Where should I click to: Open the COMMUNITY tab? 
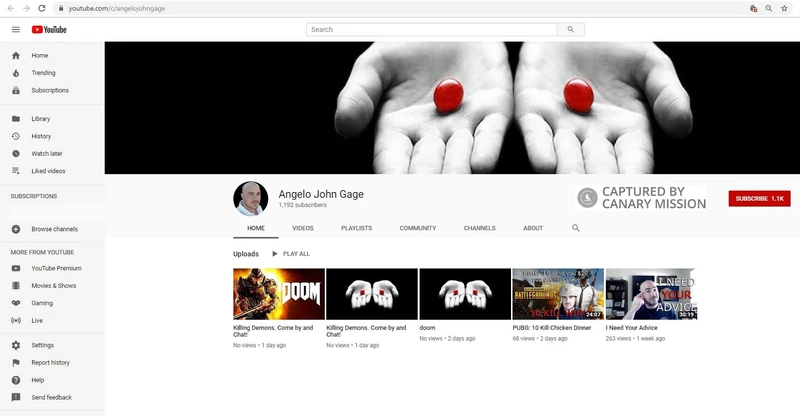(418, 228)
